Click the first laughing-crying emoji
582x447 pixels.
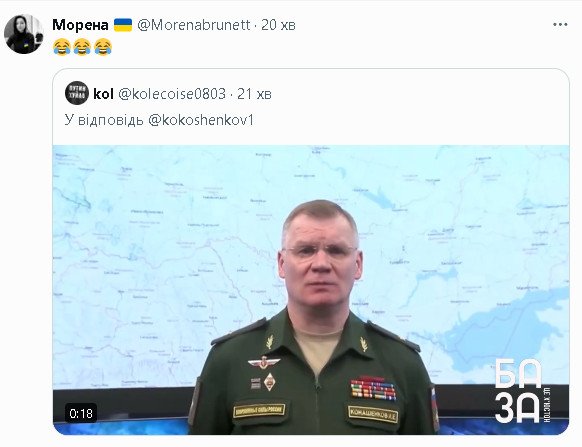(x=62, y=47)
